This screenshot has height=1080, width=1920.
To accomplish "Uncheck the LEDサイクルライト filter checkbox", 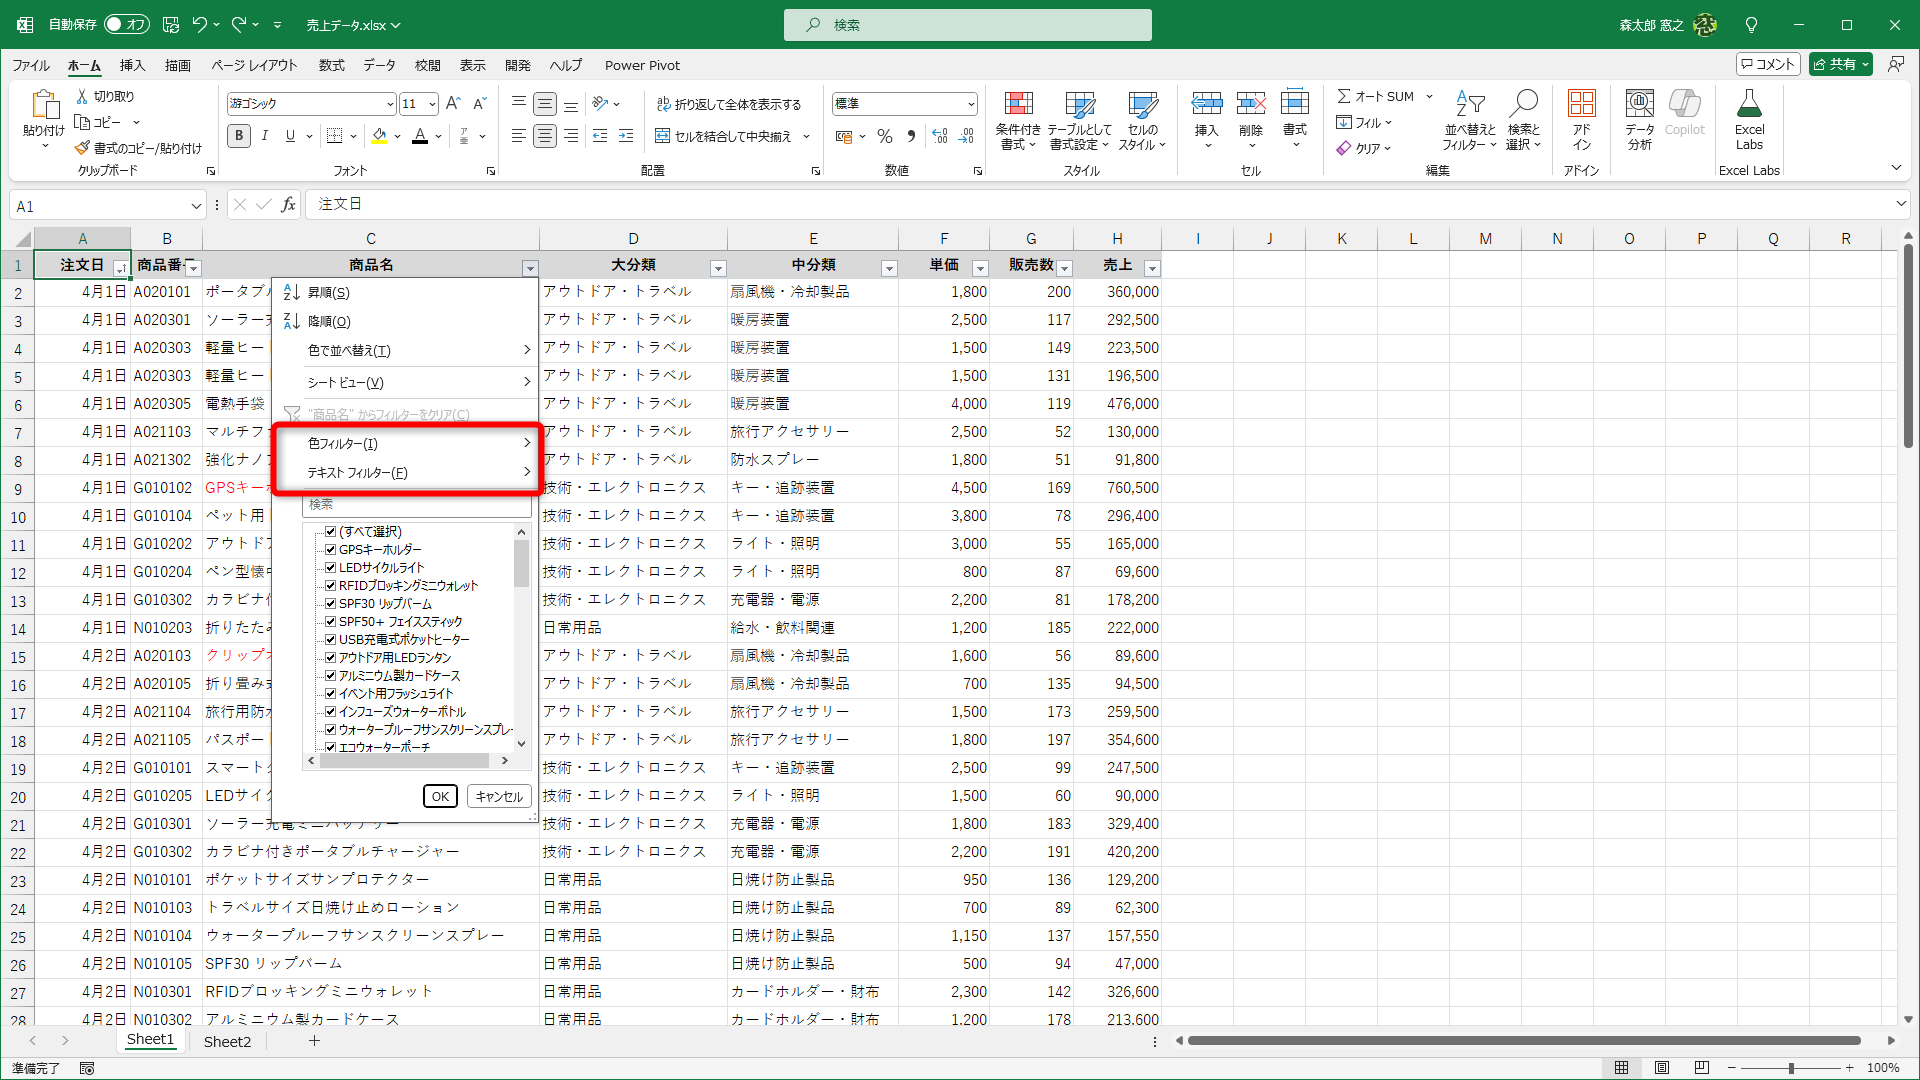I will point(330,568).
